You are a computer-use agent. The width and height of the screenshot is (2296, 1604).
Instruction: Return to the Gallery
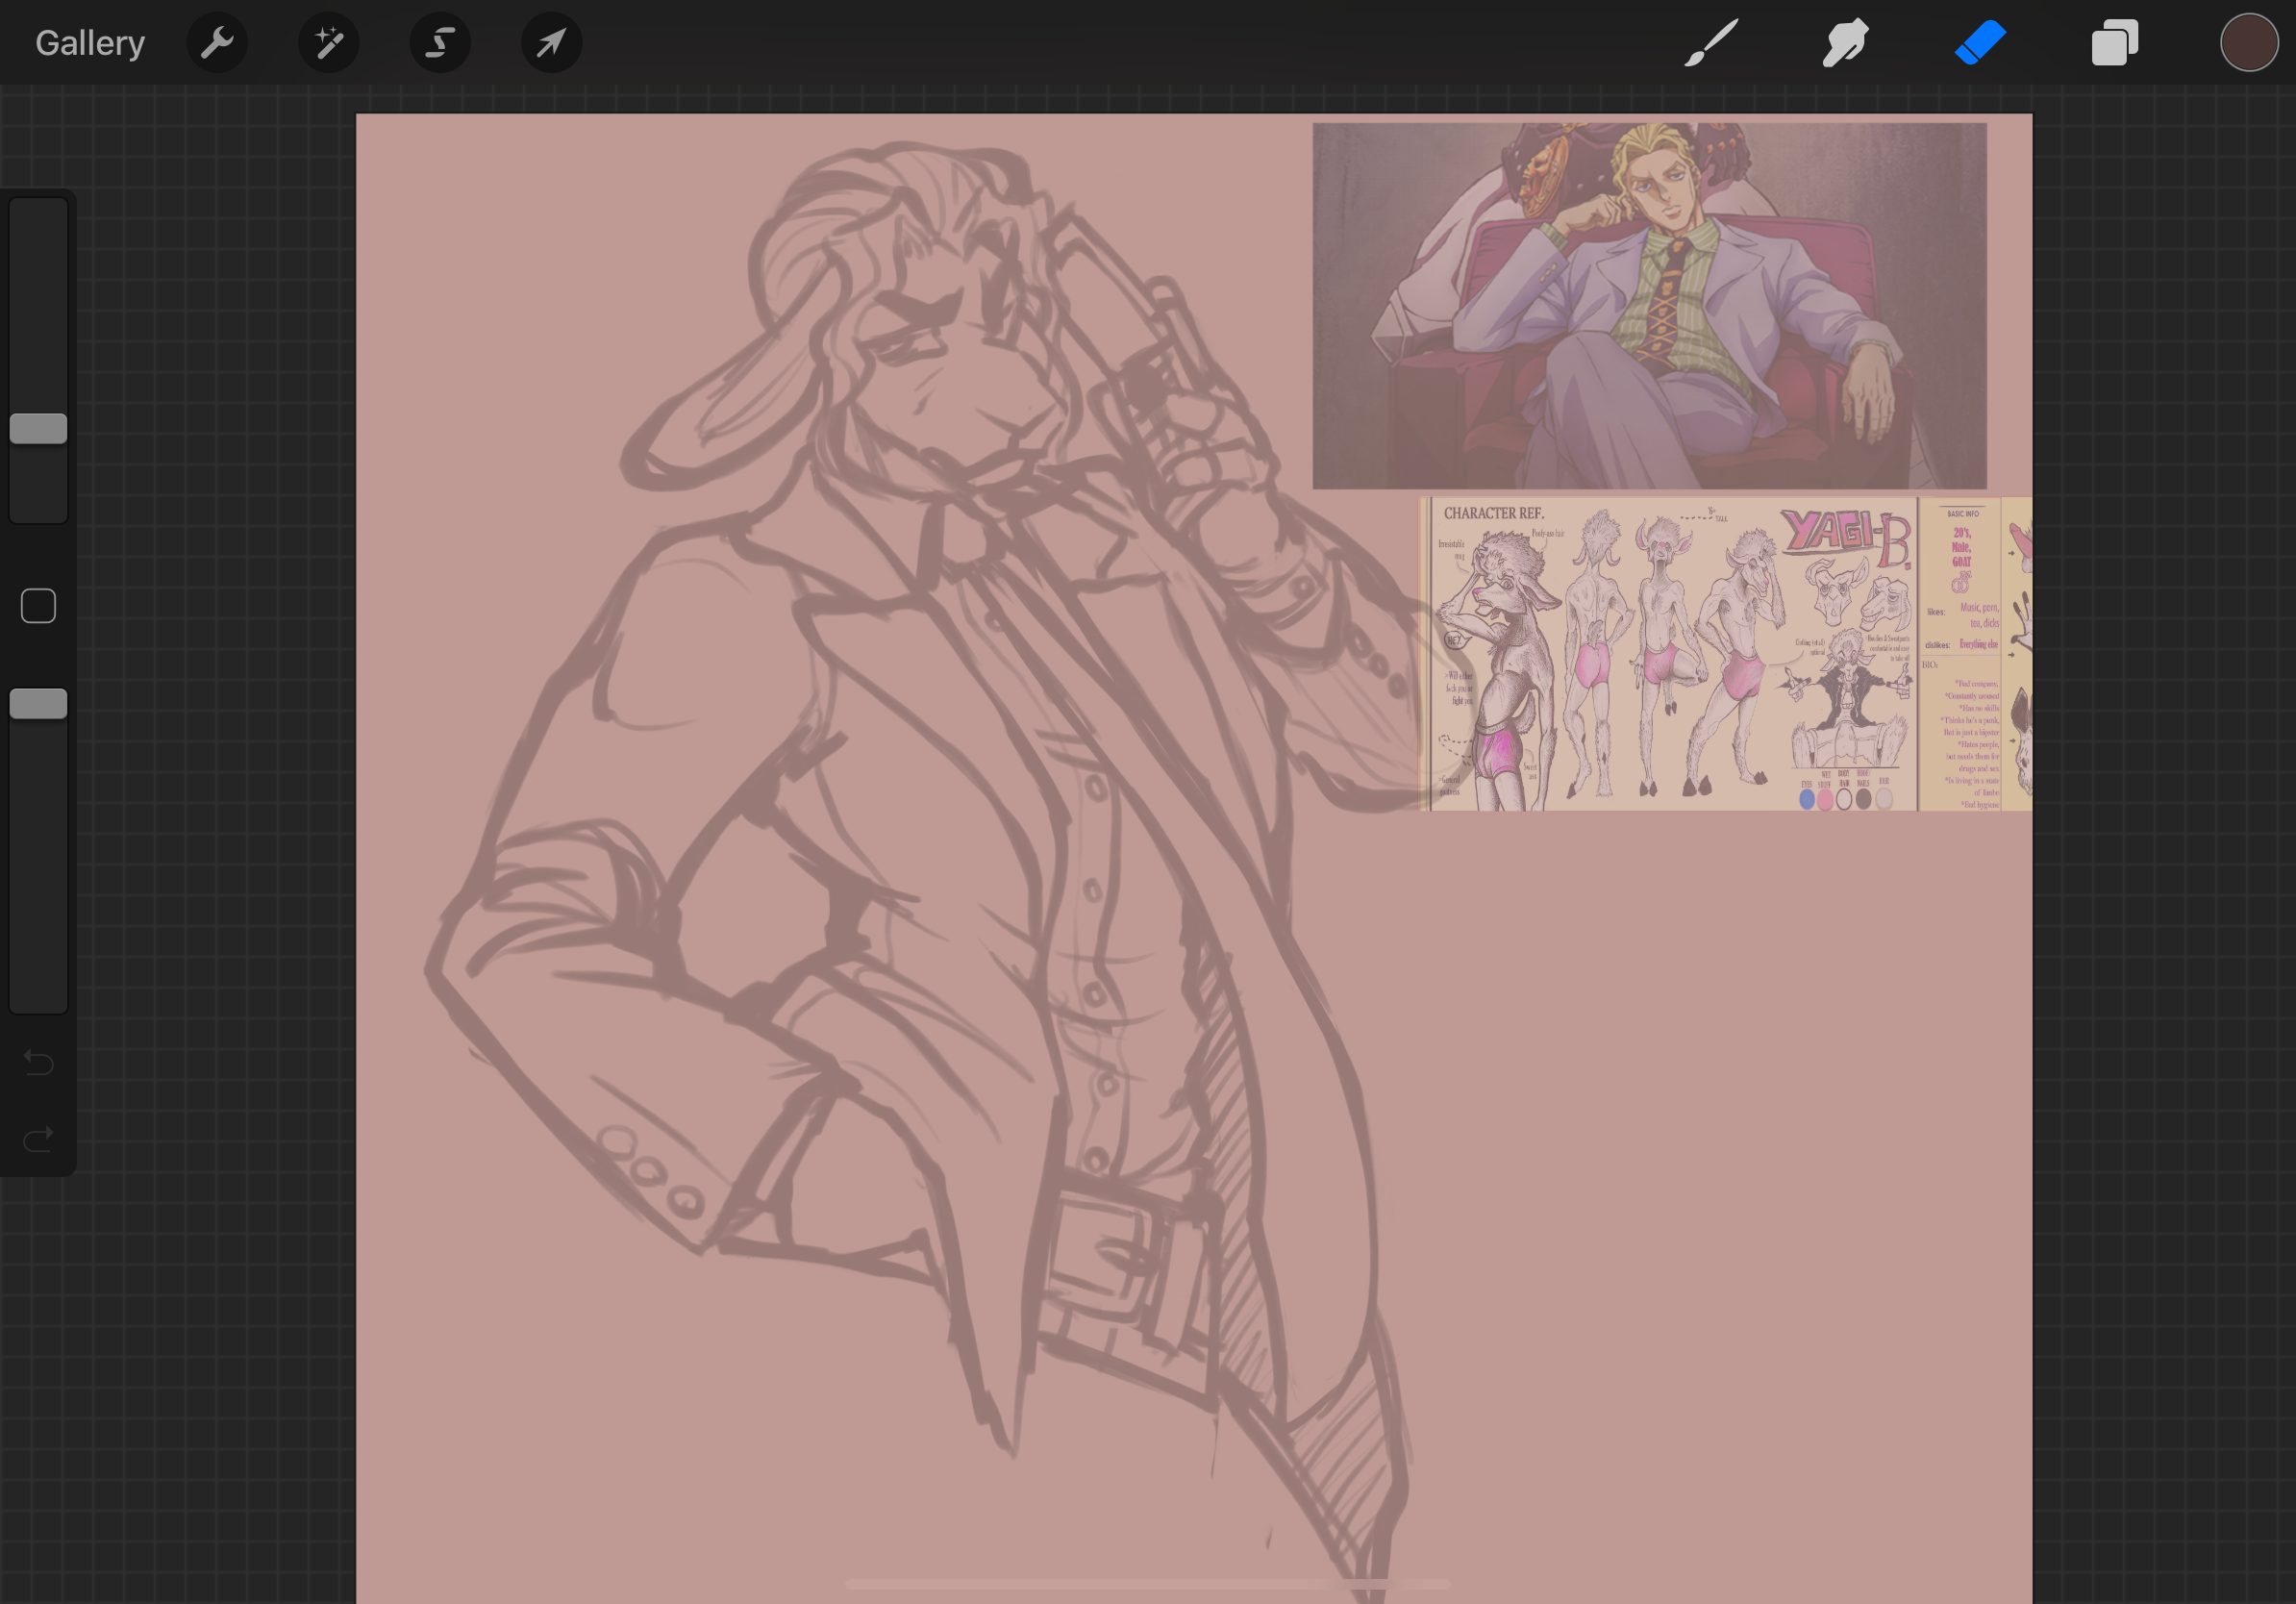tap(90, 43)
